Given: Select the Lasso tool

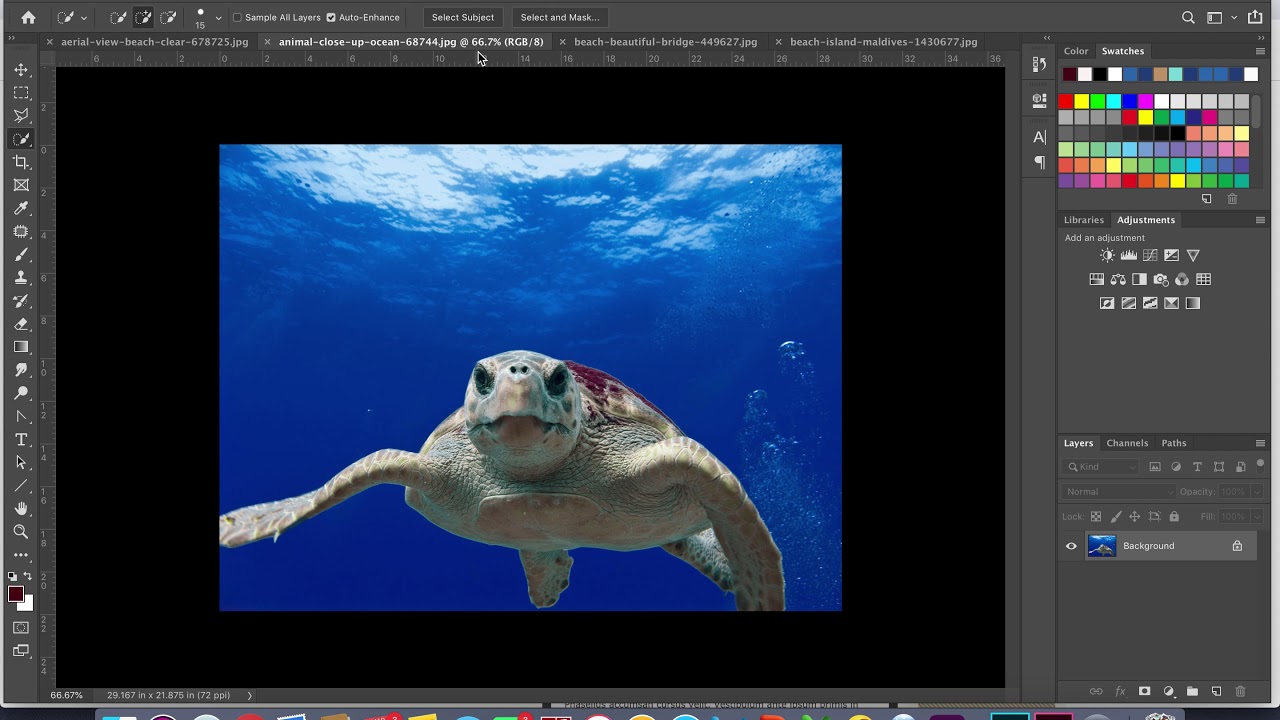Looking at the screenshot, I should tap(21, 116).
